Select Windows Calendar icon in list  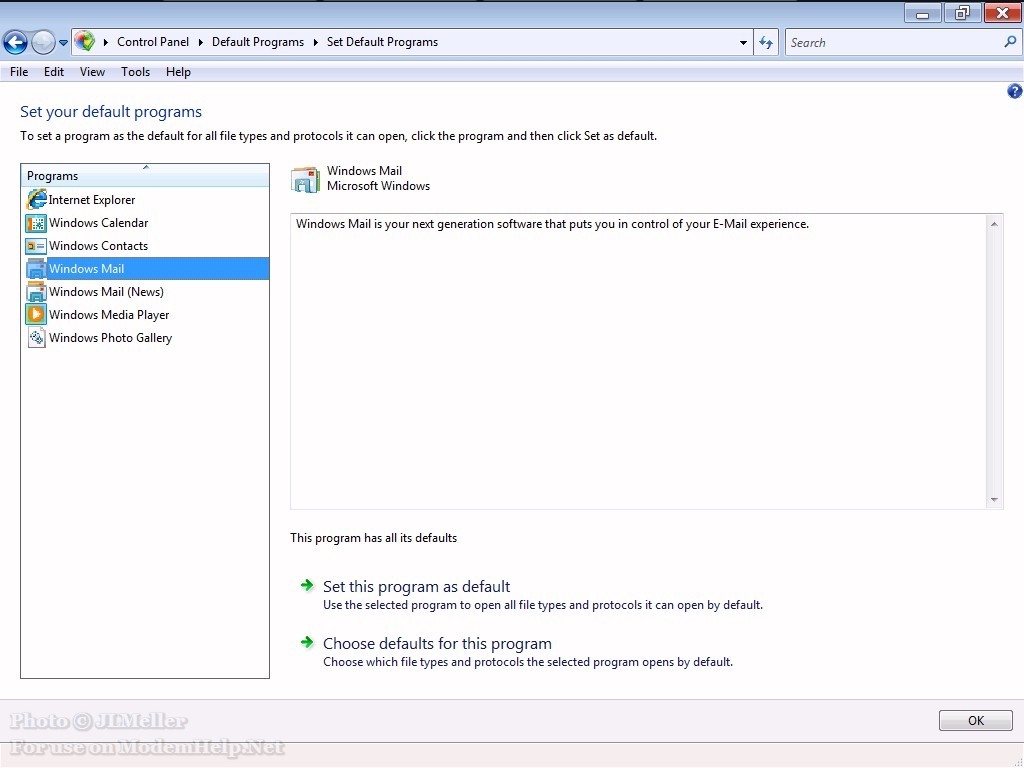36,223
